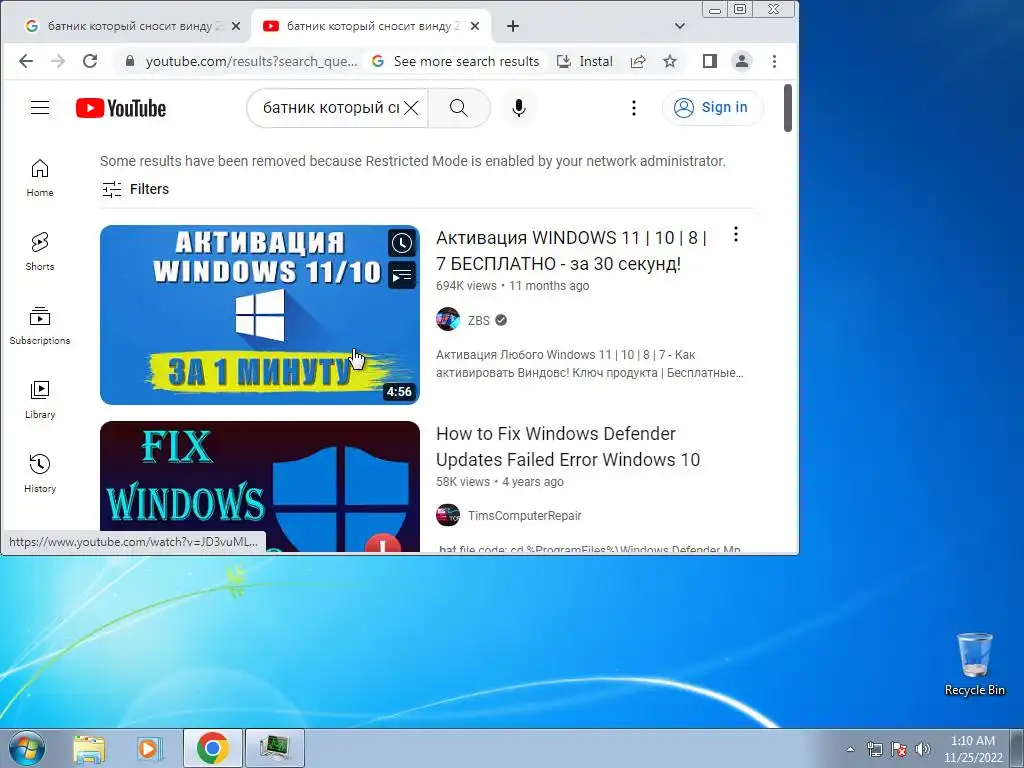The height and width of the screenshot is (768, 1024).
Task: Click the Sign in button
Action: click(712, 108)
